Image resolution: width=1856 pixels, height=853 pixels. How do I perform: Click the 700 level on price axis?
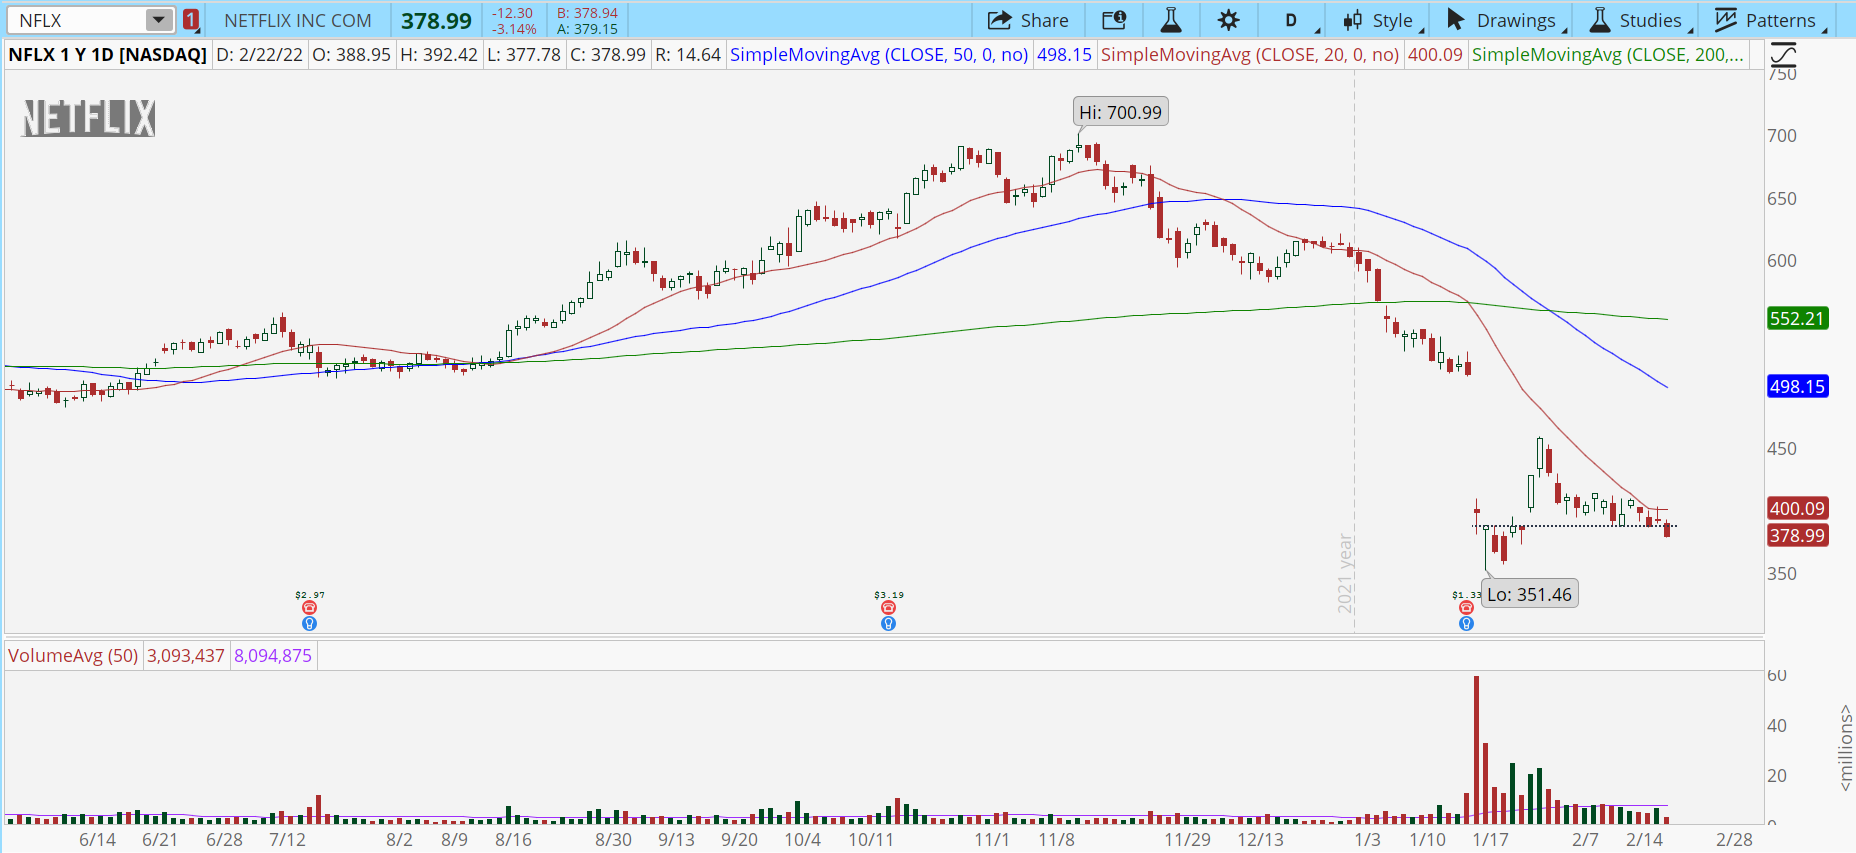pos(1782,136)
